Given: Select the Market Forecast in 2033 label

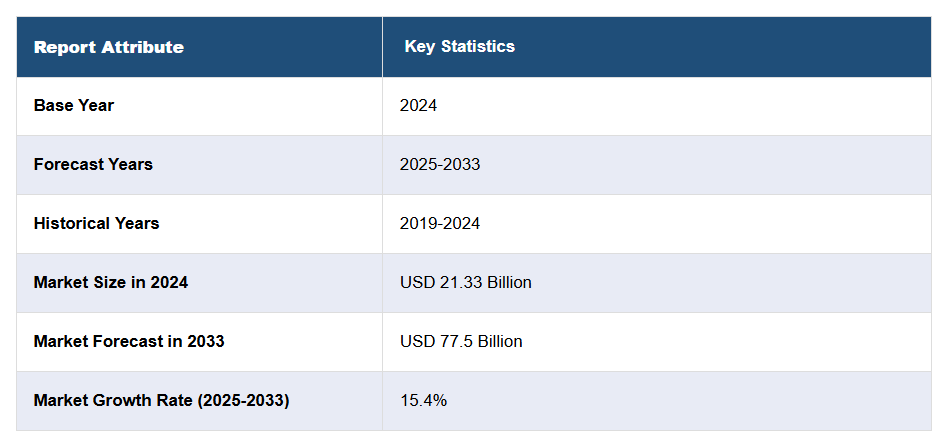Looking at the screenshot, I should 129,341.
